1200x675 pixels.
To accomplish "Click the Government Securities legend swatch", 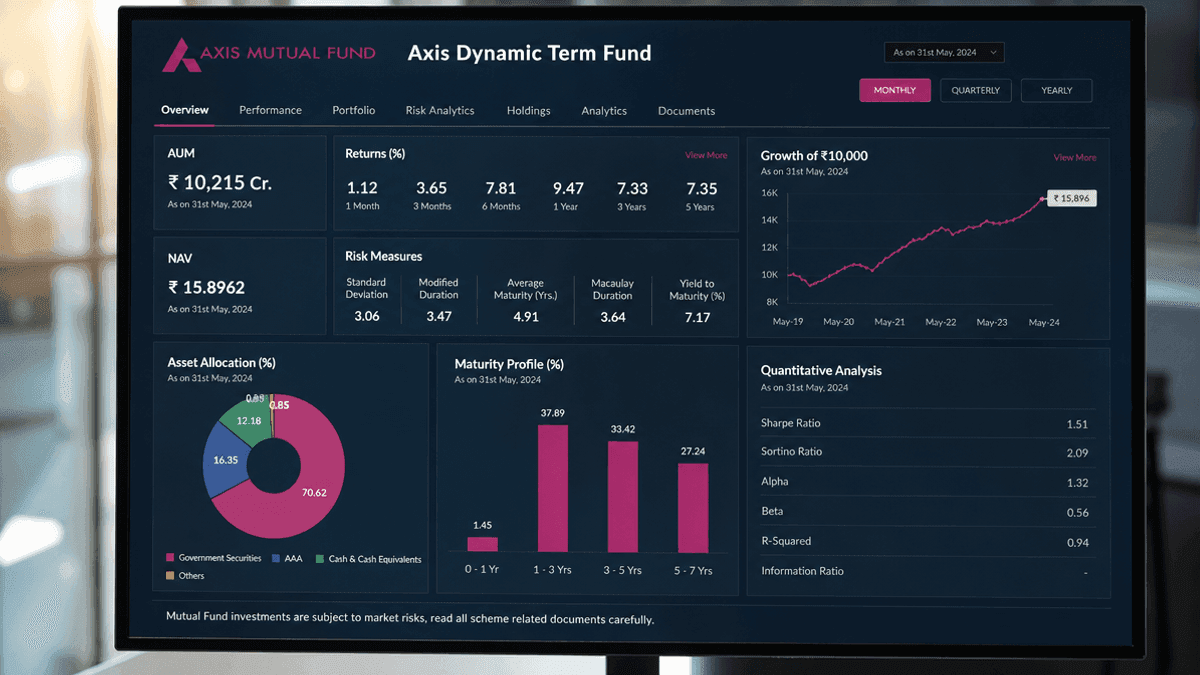I will point(170,558).
